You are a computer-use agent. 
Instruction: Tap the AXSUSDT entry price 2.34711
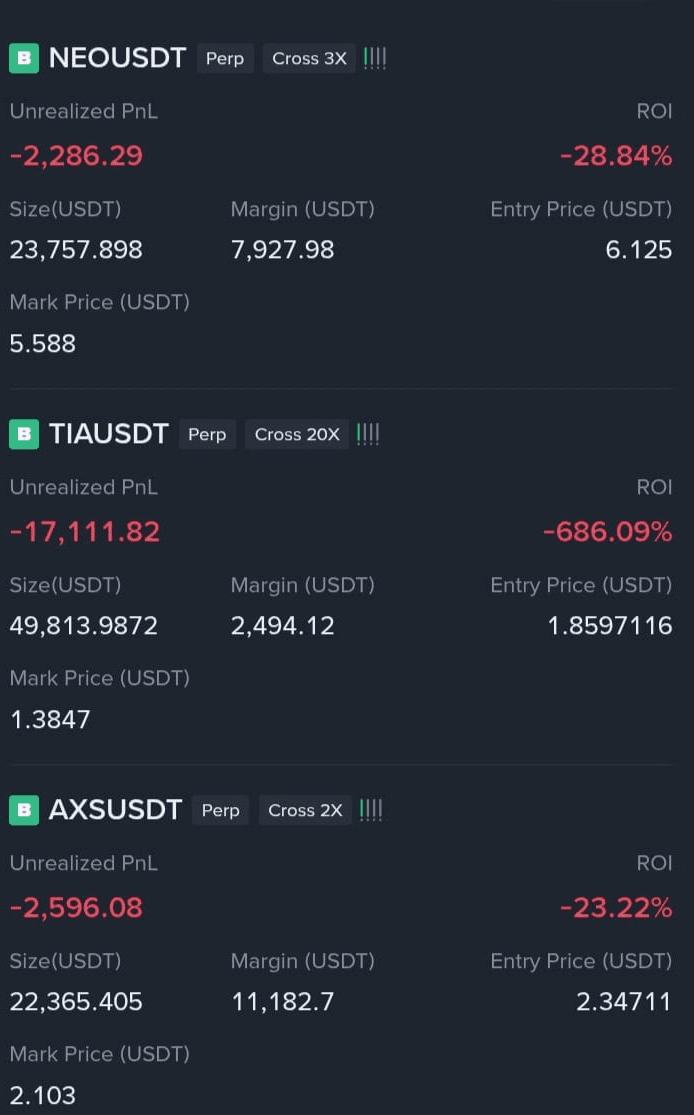point(624,1001)
